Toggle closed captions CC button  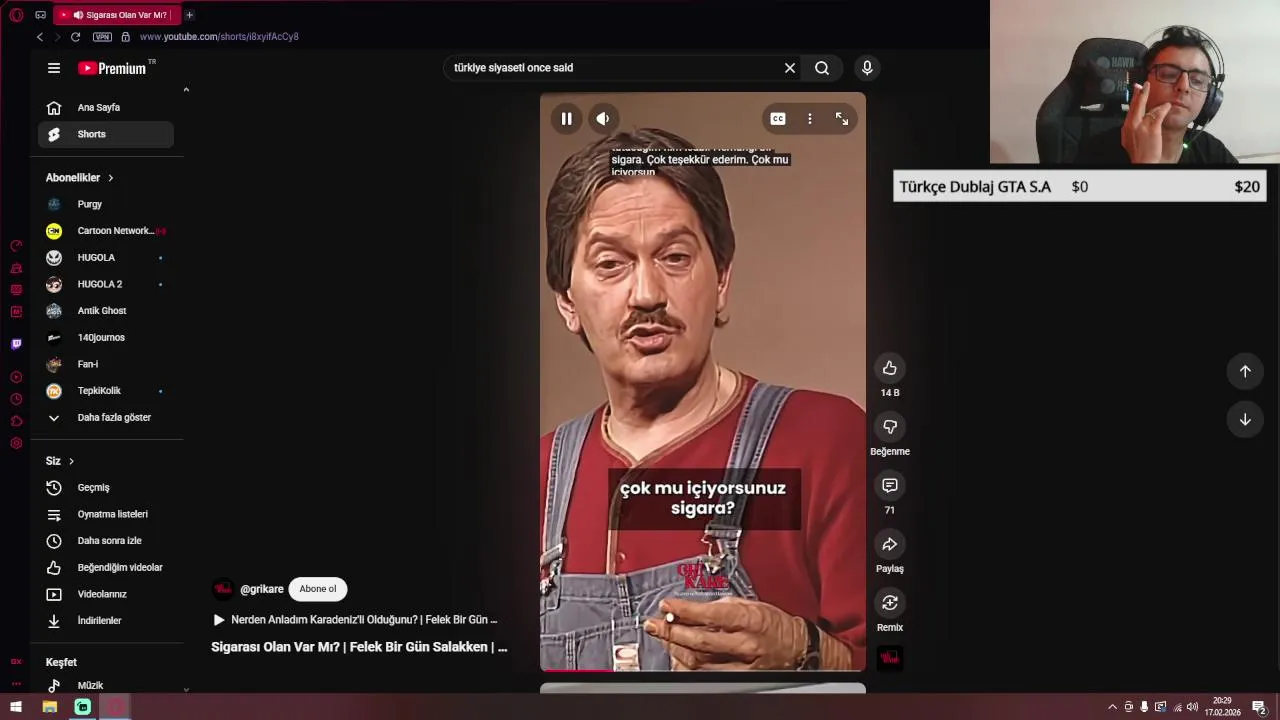click(778, 119)
